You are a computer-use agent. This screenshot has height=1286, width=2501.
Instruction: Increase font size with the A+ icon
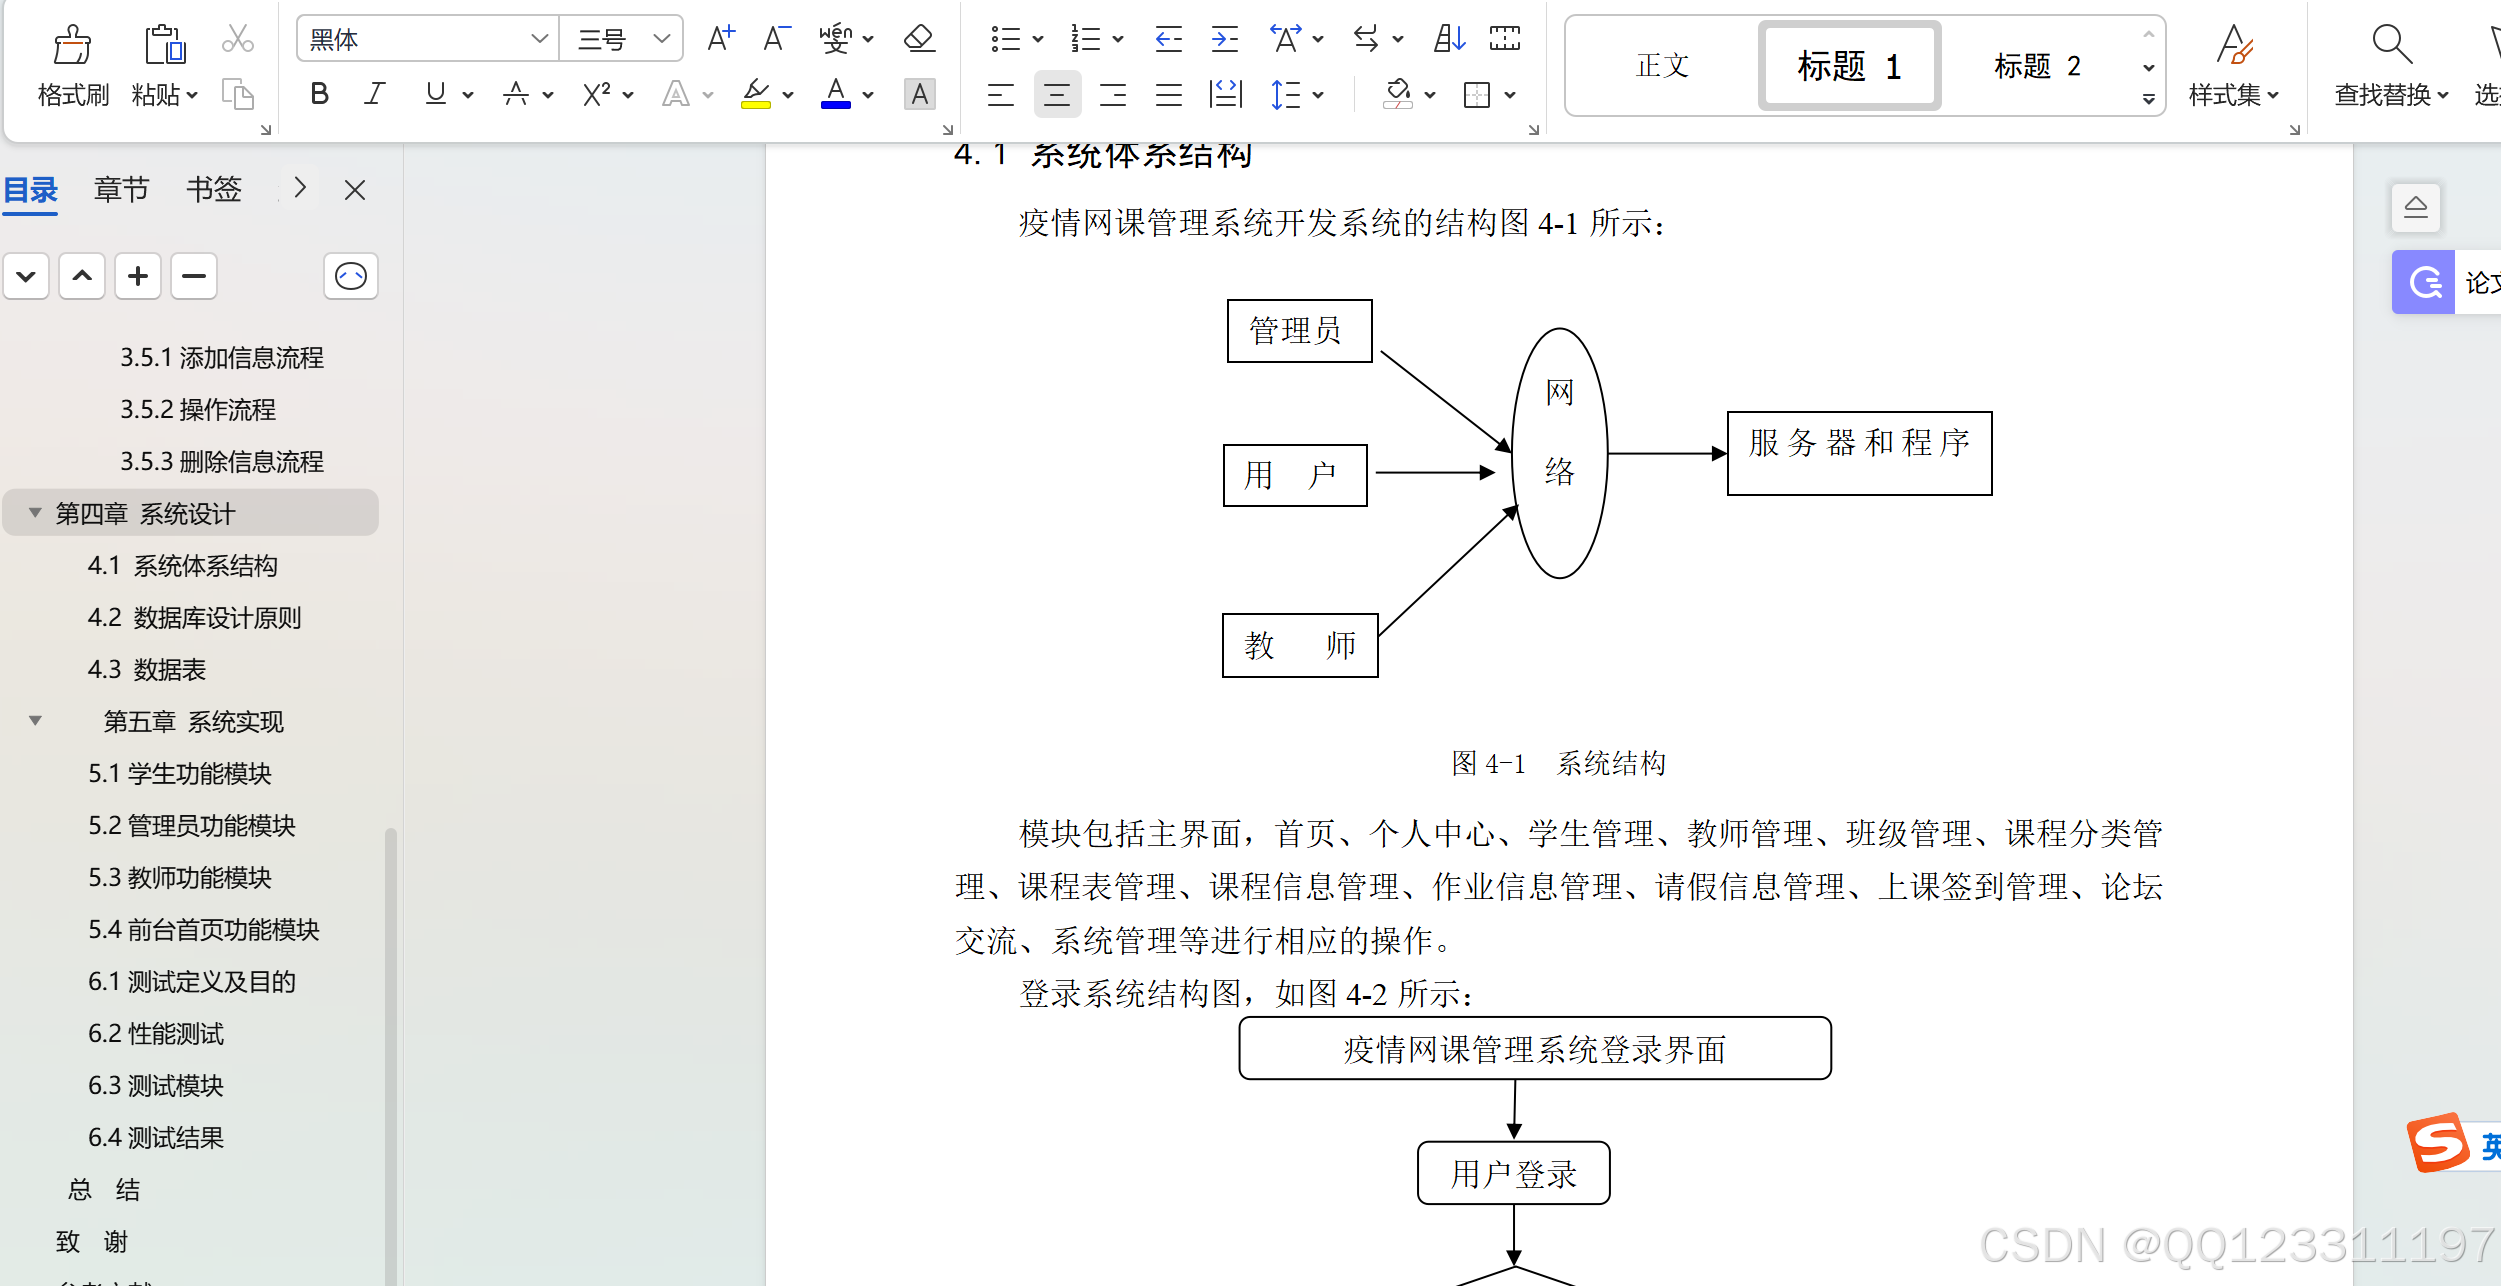[720, 38]
